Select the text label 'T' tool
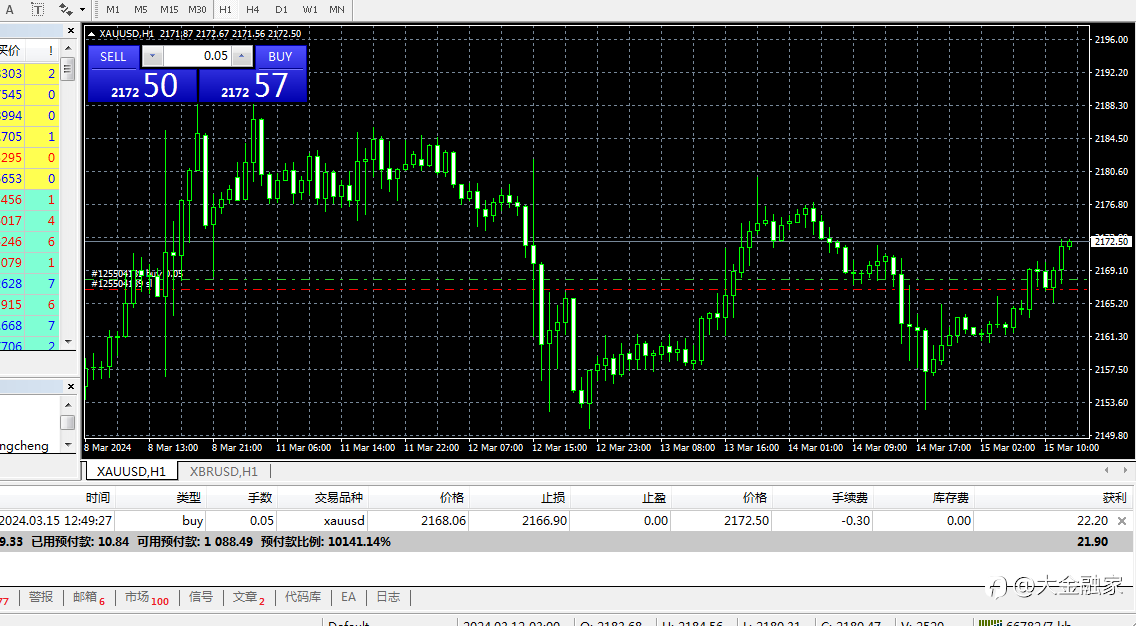This screenshot has width=1136, height=626. pyautogui.click(x=37, y=9)
